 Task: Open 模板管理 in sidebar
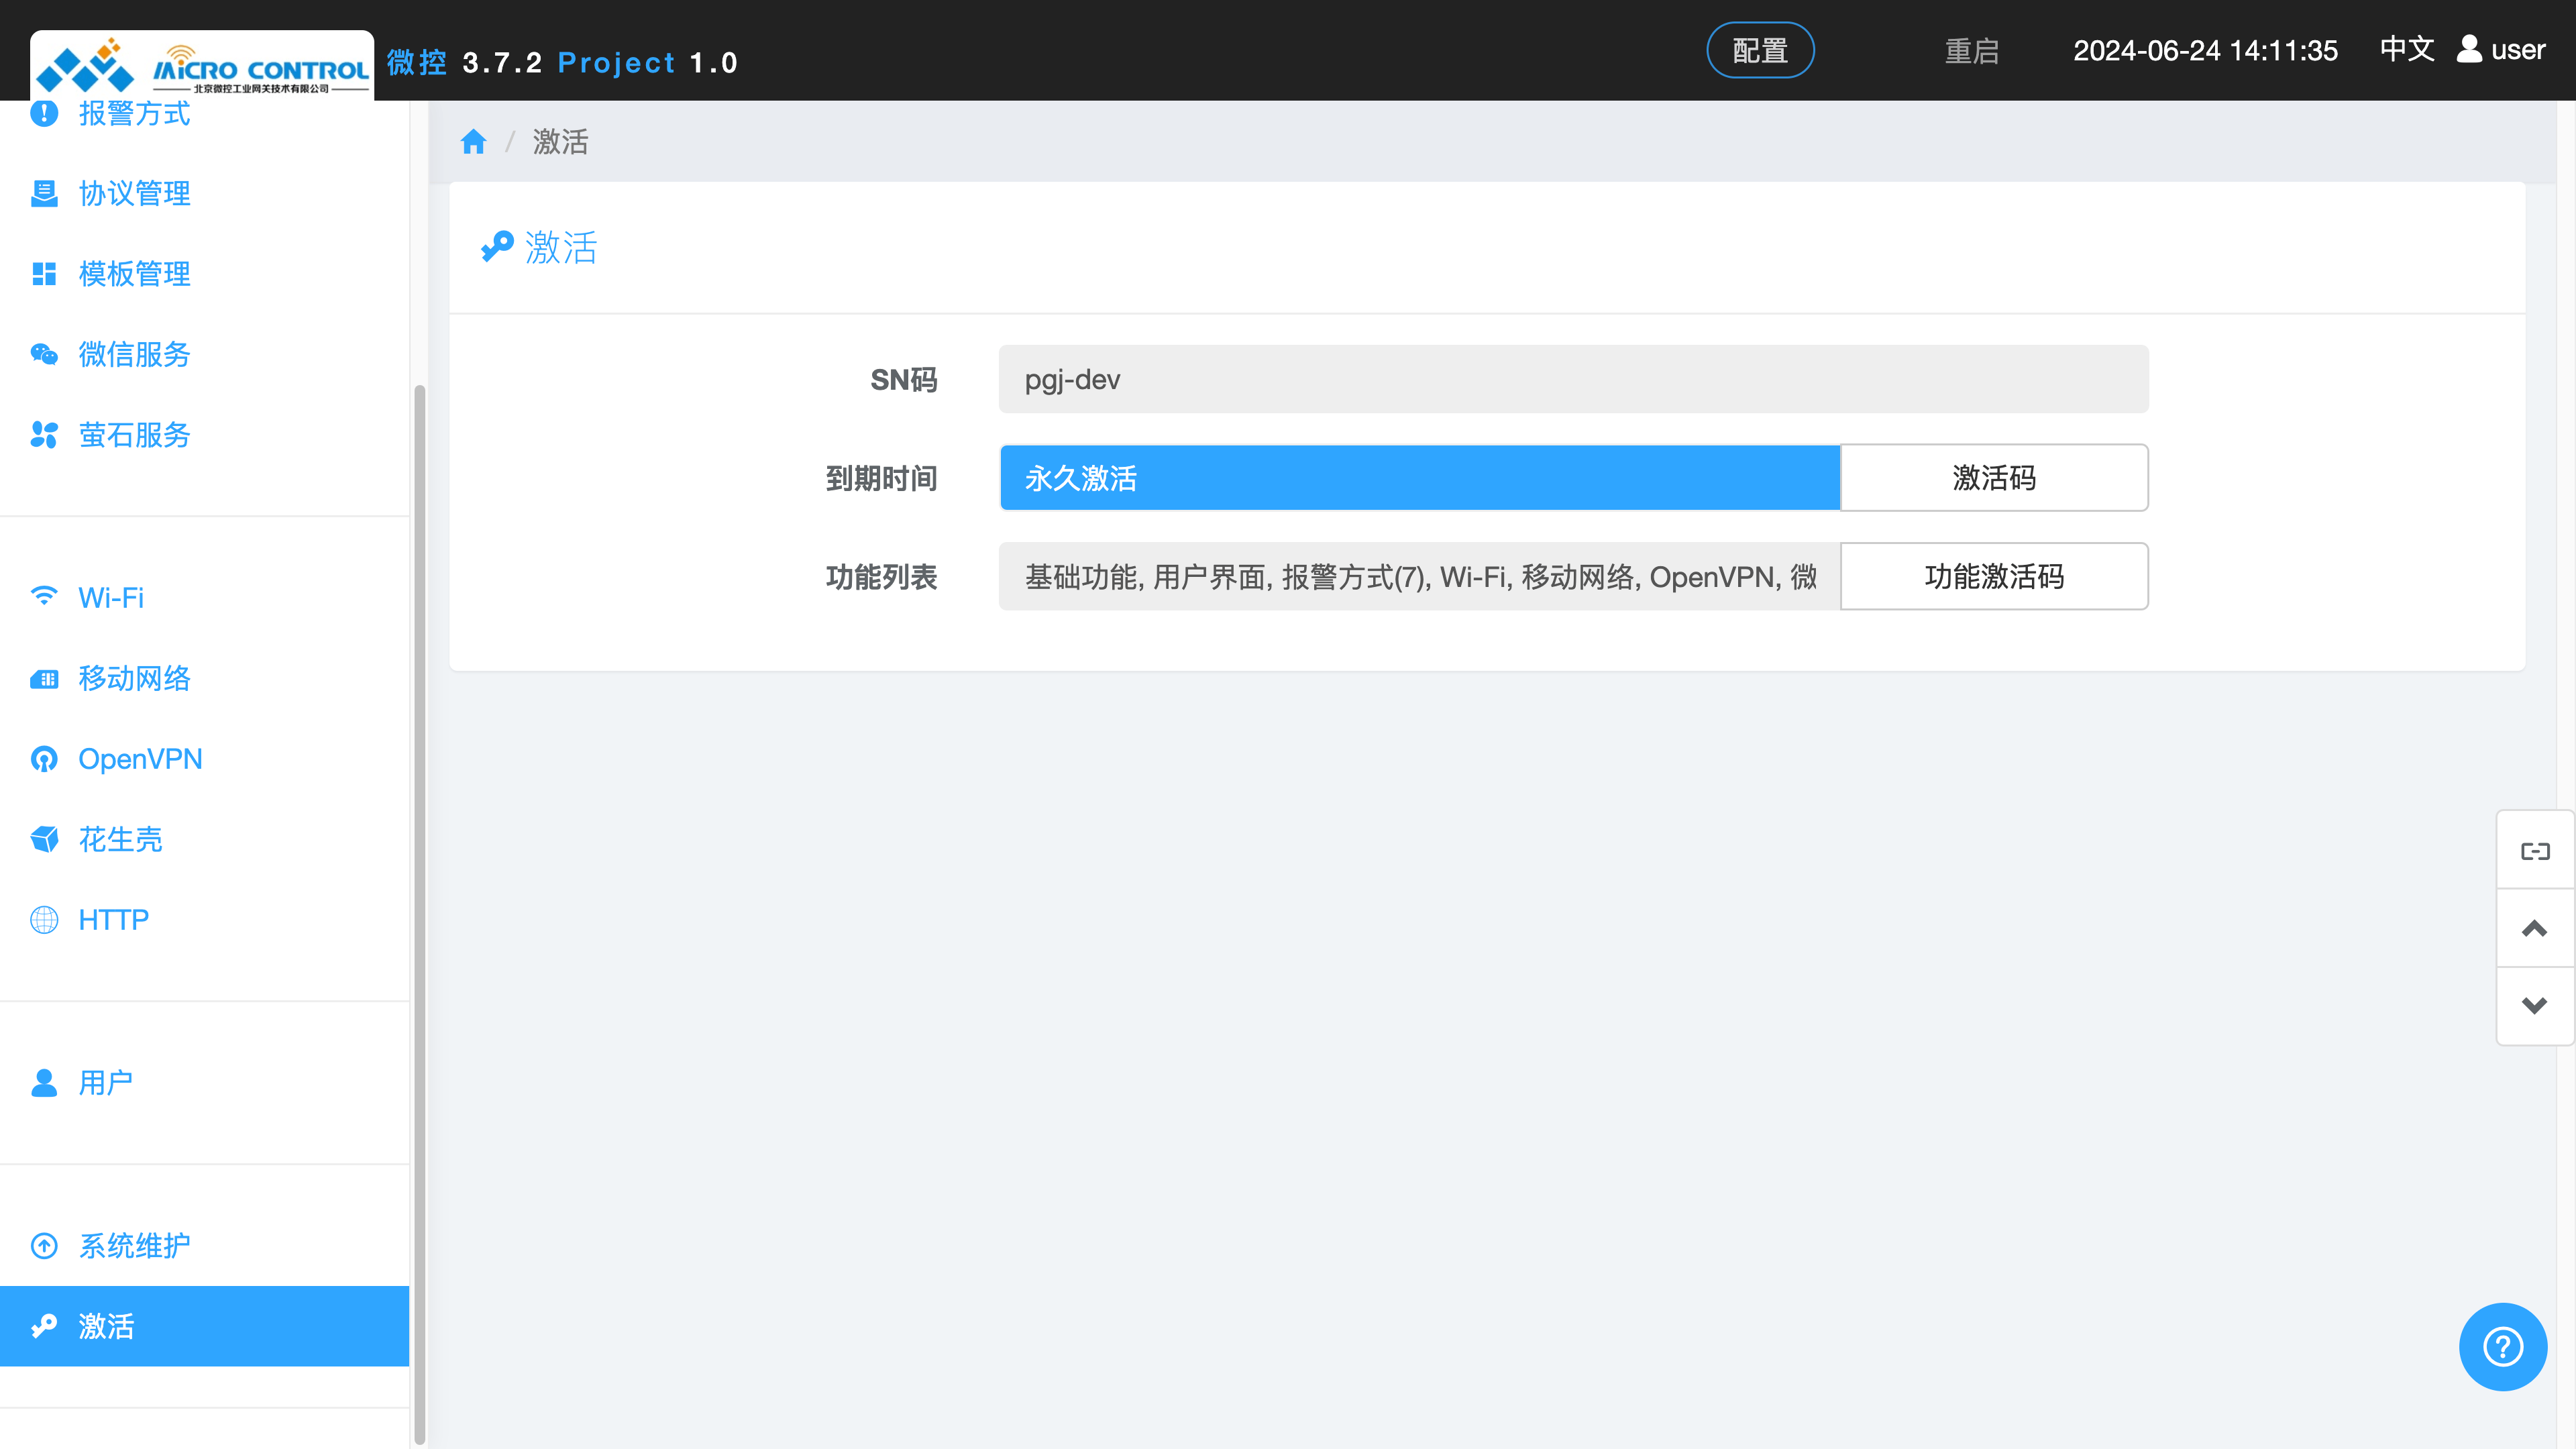134,273
